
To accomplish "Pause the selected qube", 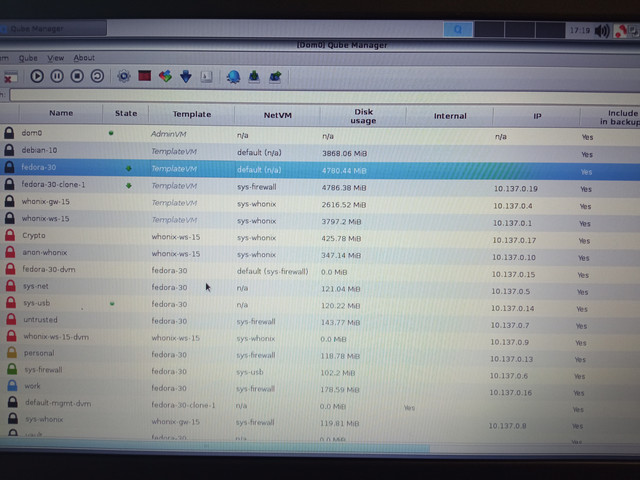I will pyautogui.click(x=57, y=76).
